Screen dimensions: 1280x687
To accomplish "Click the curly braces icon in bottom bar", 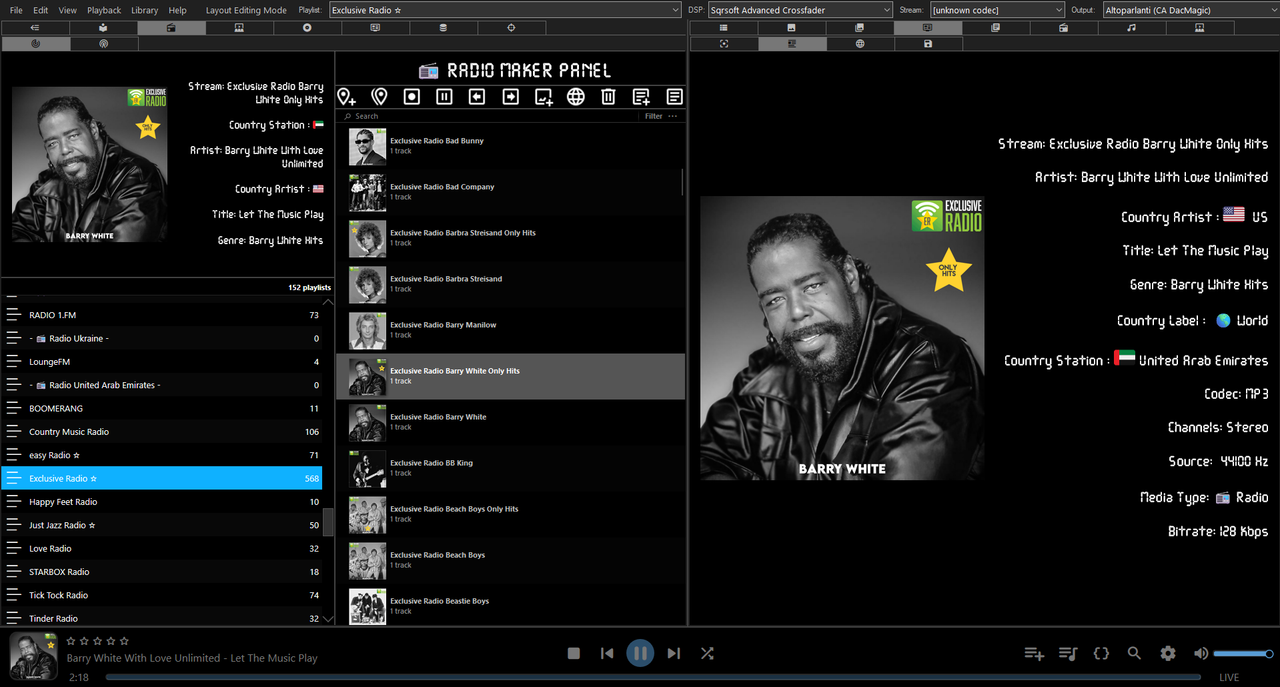I will click(x=1101, y=653).
